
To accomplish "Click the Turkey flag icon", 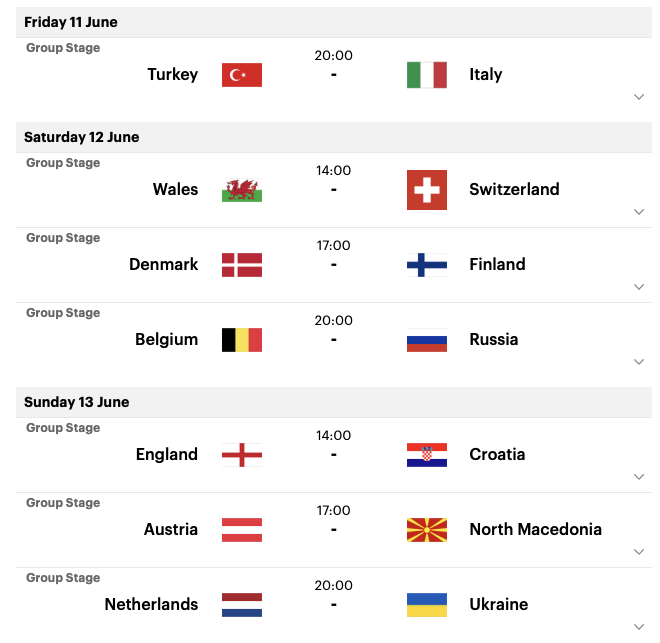I will [242, 75].
